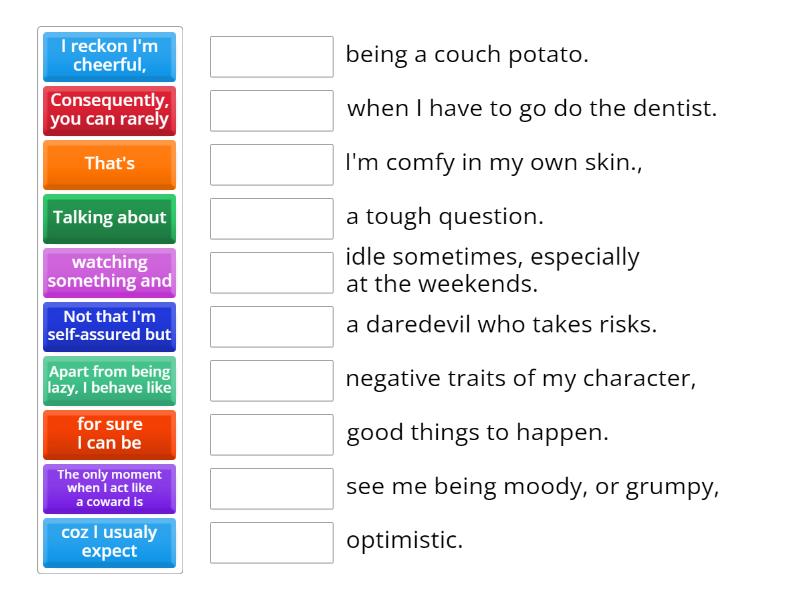Click the answer box beside "optimistic."

pyautogui.click(x=271, y=542)
